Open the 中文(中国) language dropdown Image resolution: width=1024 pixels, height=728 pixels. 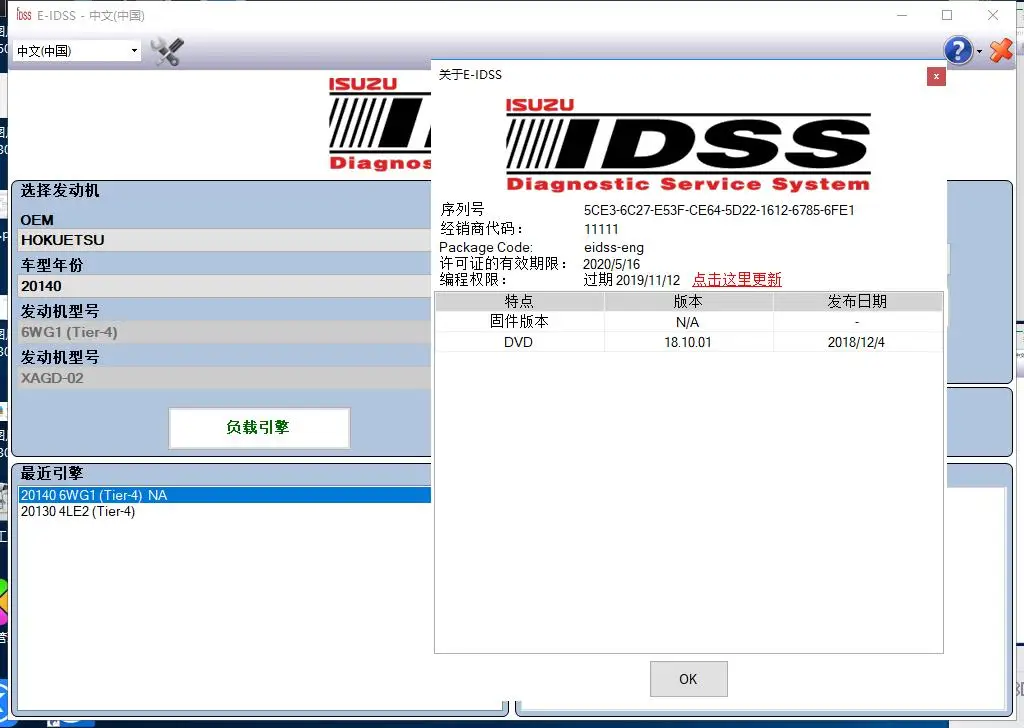76,50
